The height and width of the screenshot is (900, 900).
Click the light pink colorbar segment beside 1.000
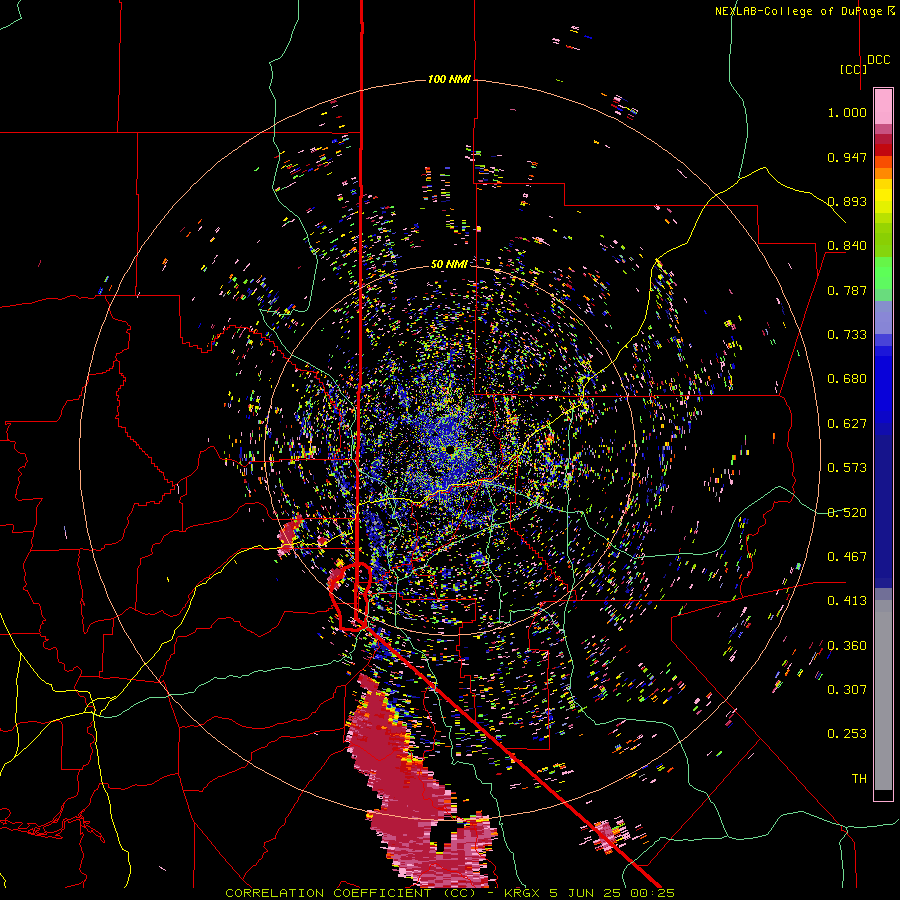[x=883, y=107]
